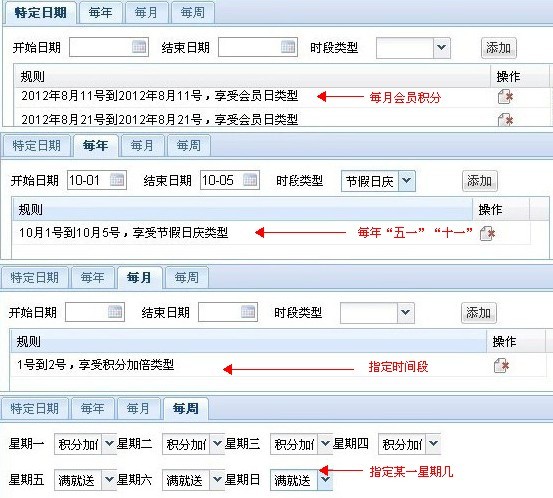Open the 星期日 满就送 dropdown
The height and width of the screenshot is (498, 553).
click(325, 480)
